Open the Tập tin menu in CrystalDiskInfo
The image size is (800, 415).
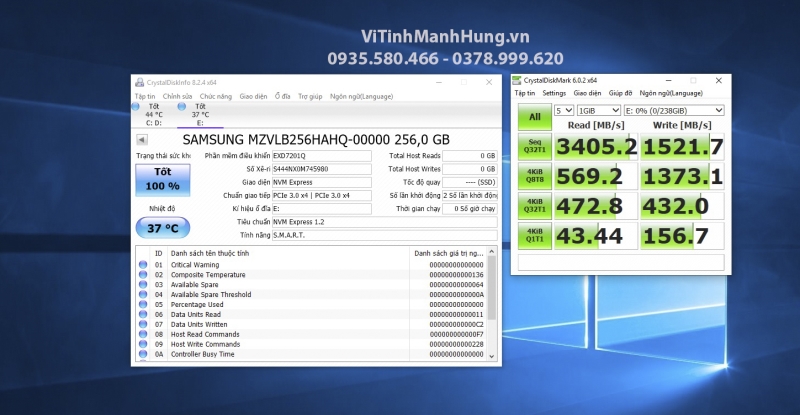(145, 96)
